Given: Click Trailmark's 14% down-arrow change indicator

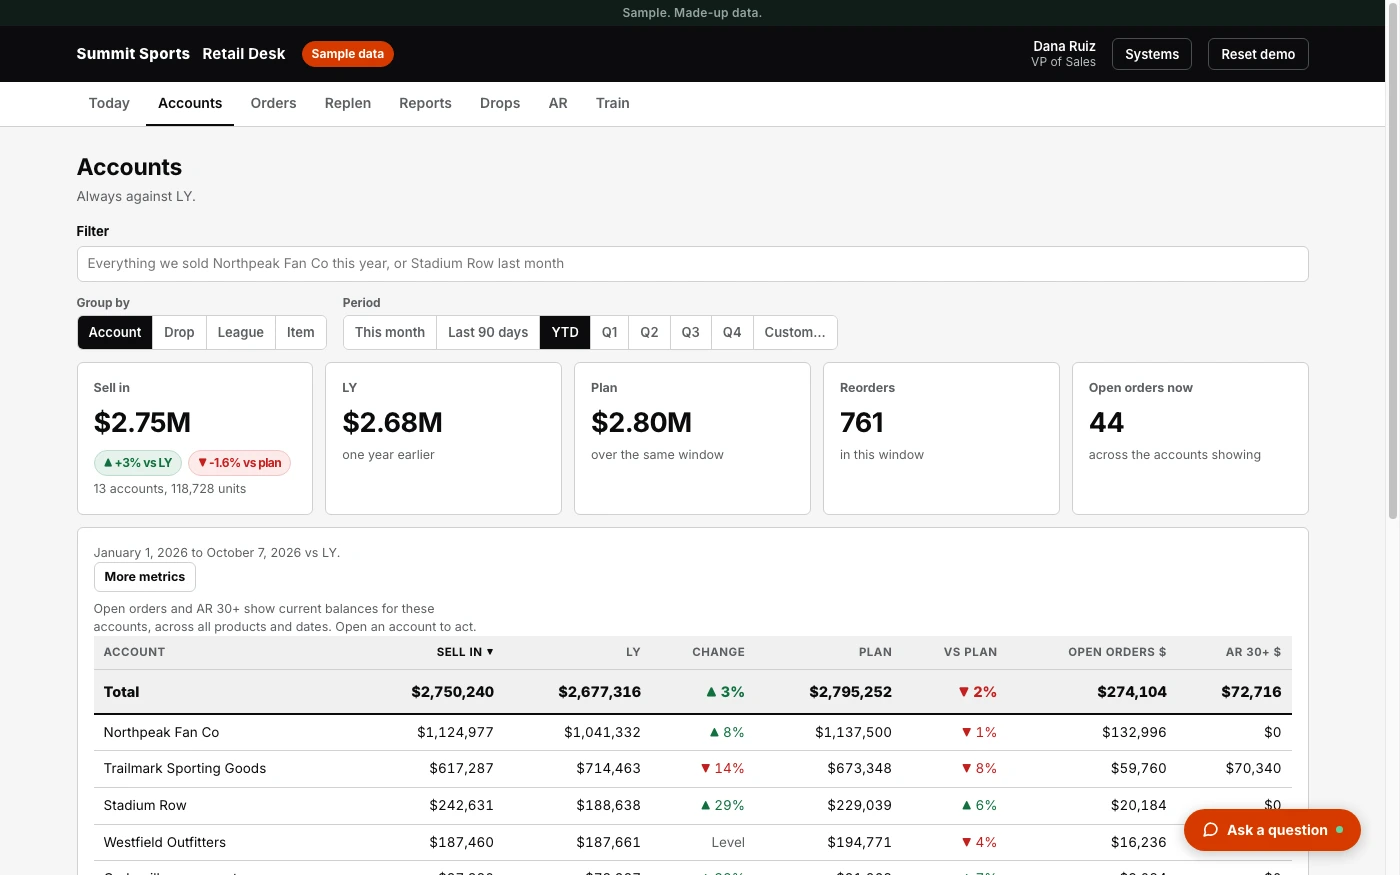Looking at the screenshot, I should point(705,769).
